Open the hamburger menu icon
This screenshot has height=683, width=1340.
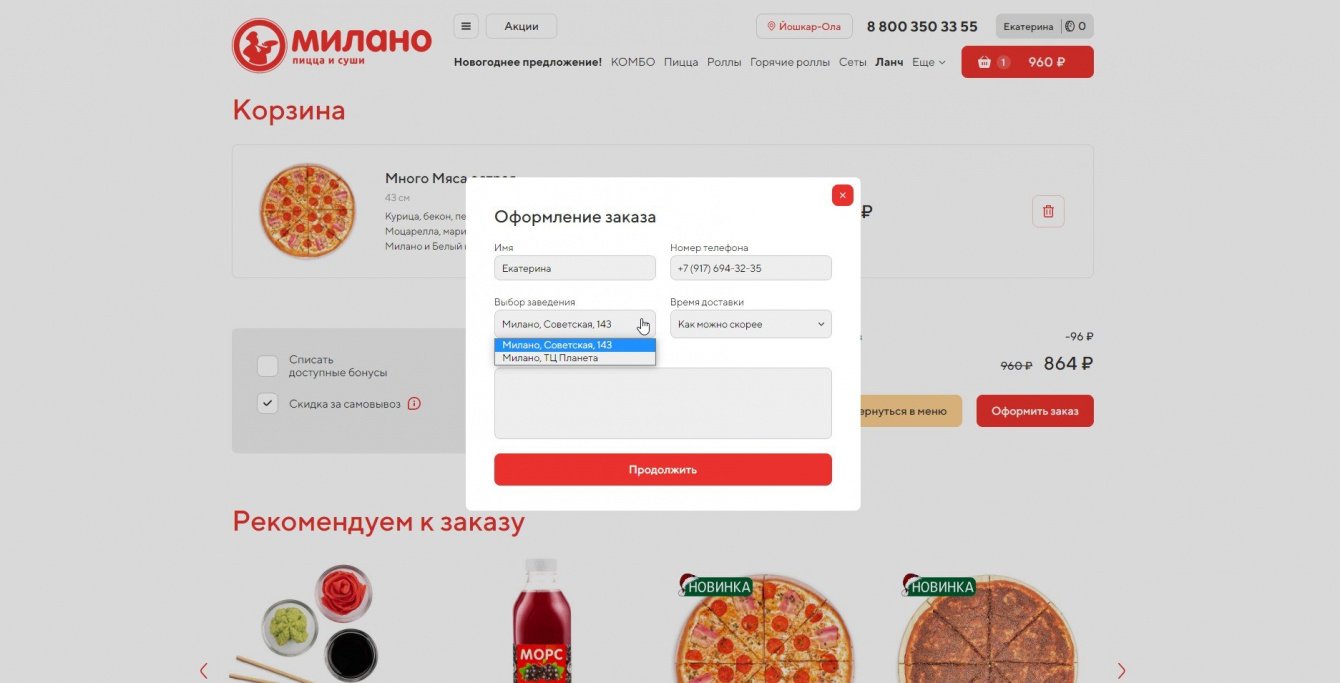[x=466, y=26]
